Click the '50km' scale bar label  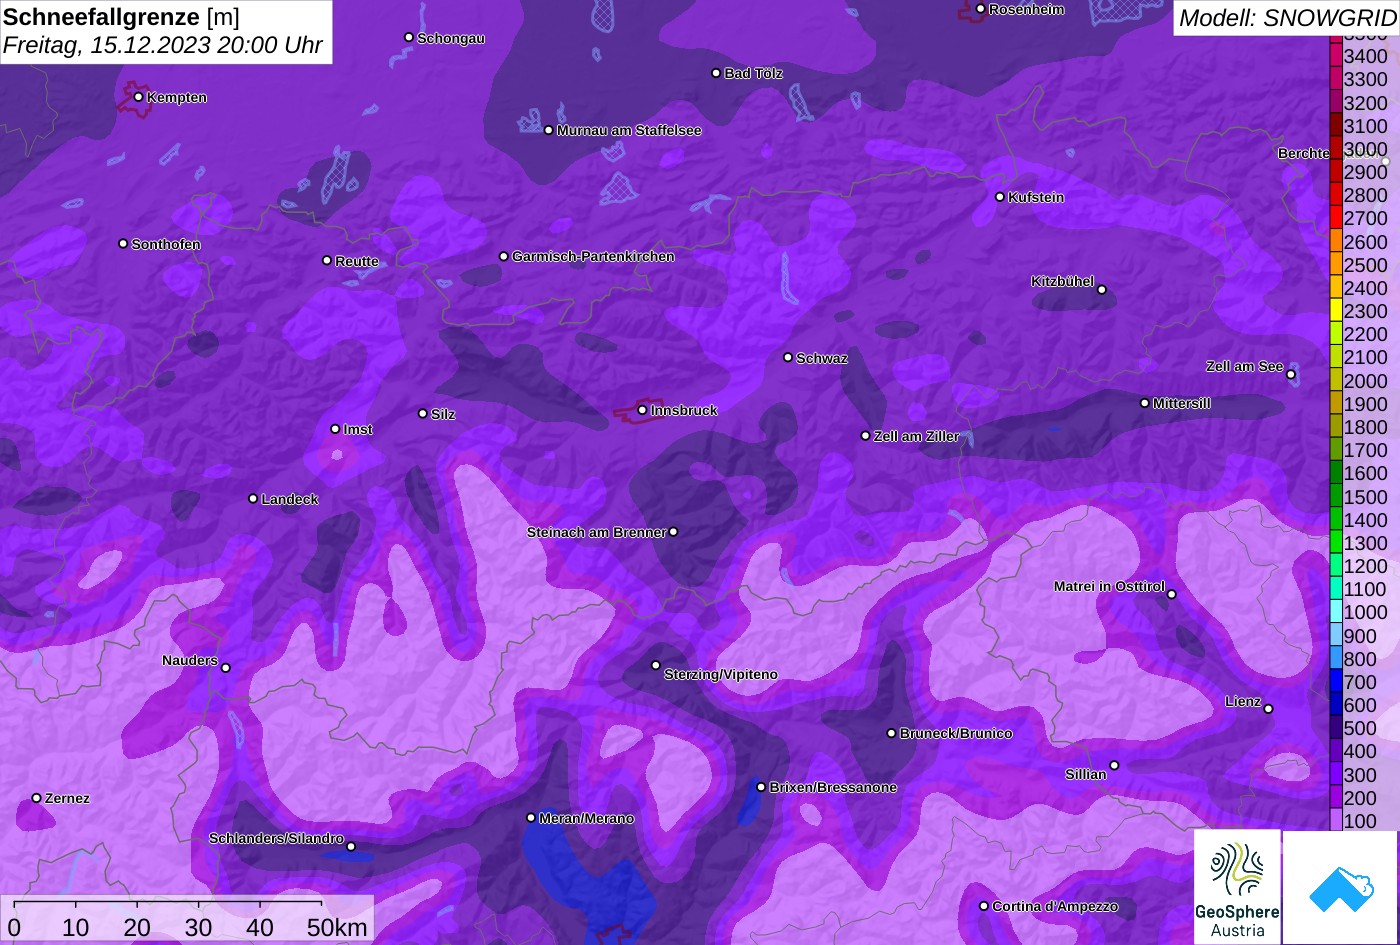tap(337, 927)
